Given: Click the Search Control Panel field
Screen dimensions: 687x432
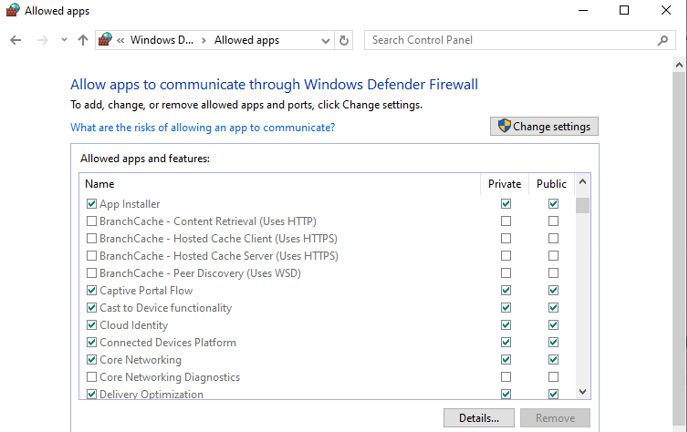Looking at the screenshot, I should click(x=510, y=41).
